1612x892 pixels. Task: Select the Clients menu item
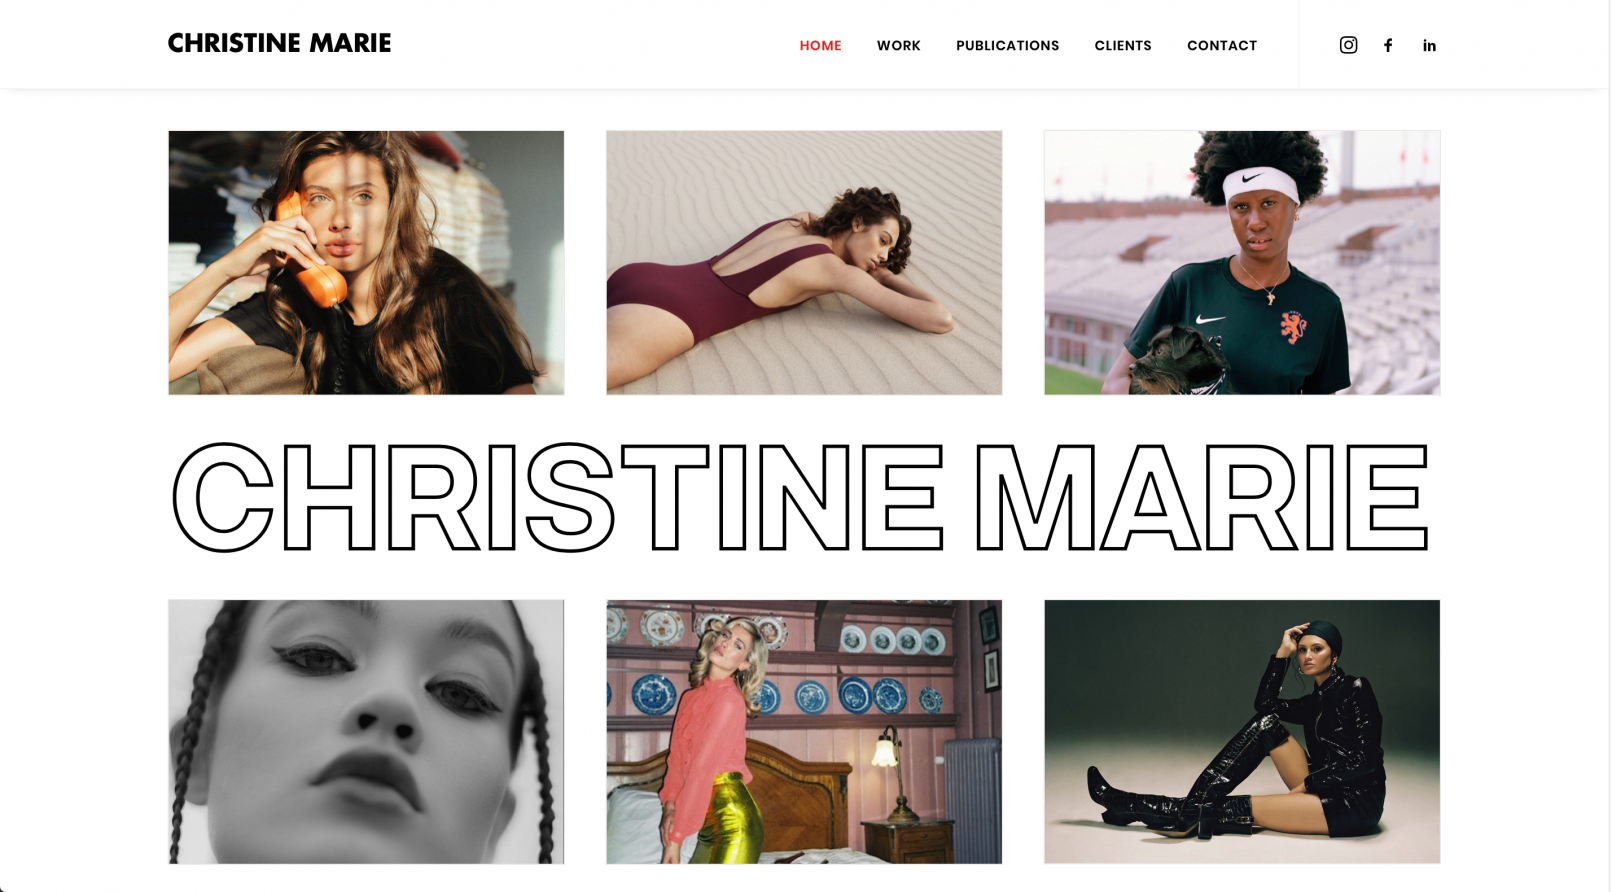pyautogui.click(x=1123, y=45)
